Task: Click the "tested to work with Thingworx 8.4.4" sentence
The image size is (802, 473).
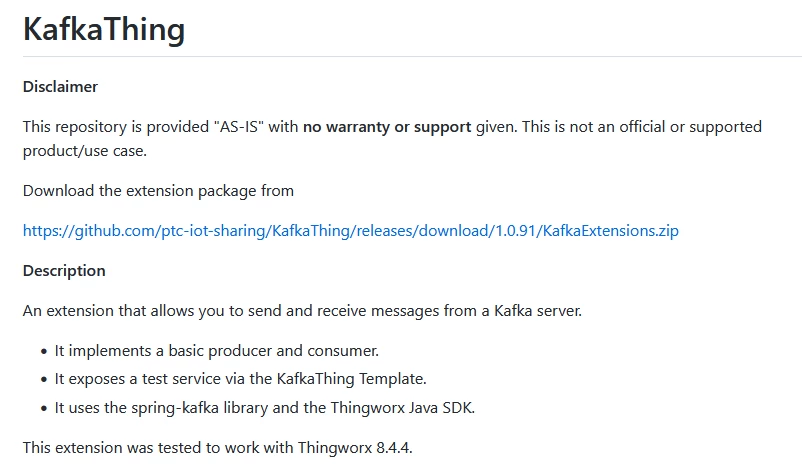Action: [217, 447]
